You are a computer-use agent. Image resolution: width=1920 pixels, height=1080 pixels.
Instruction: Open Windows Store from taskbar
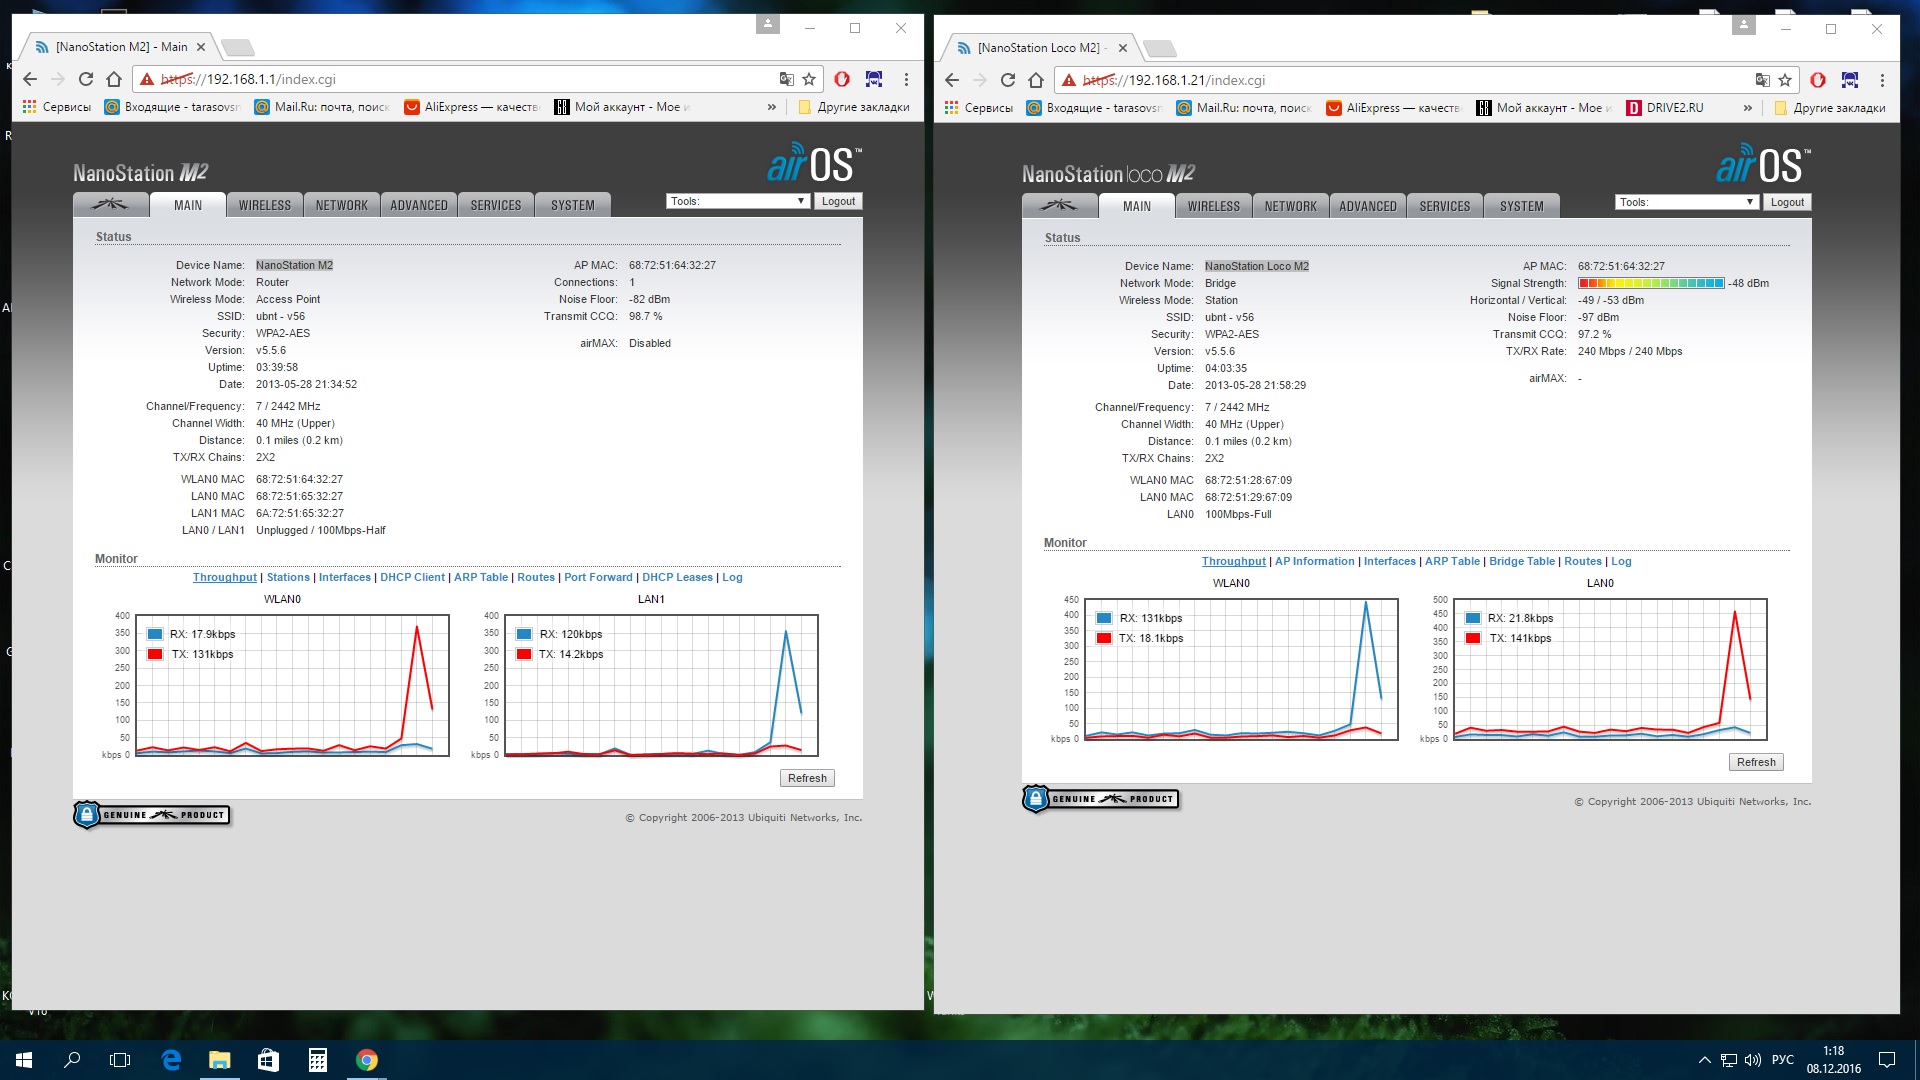click(268, 1060)
